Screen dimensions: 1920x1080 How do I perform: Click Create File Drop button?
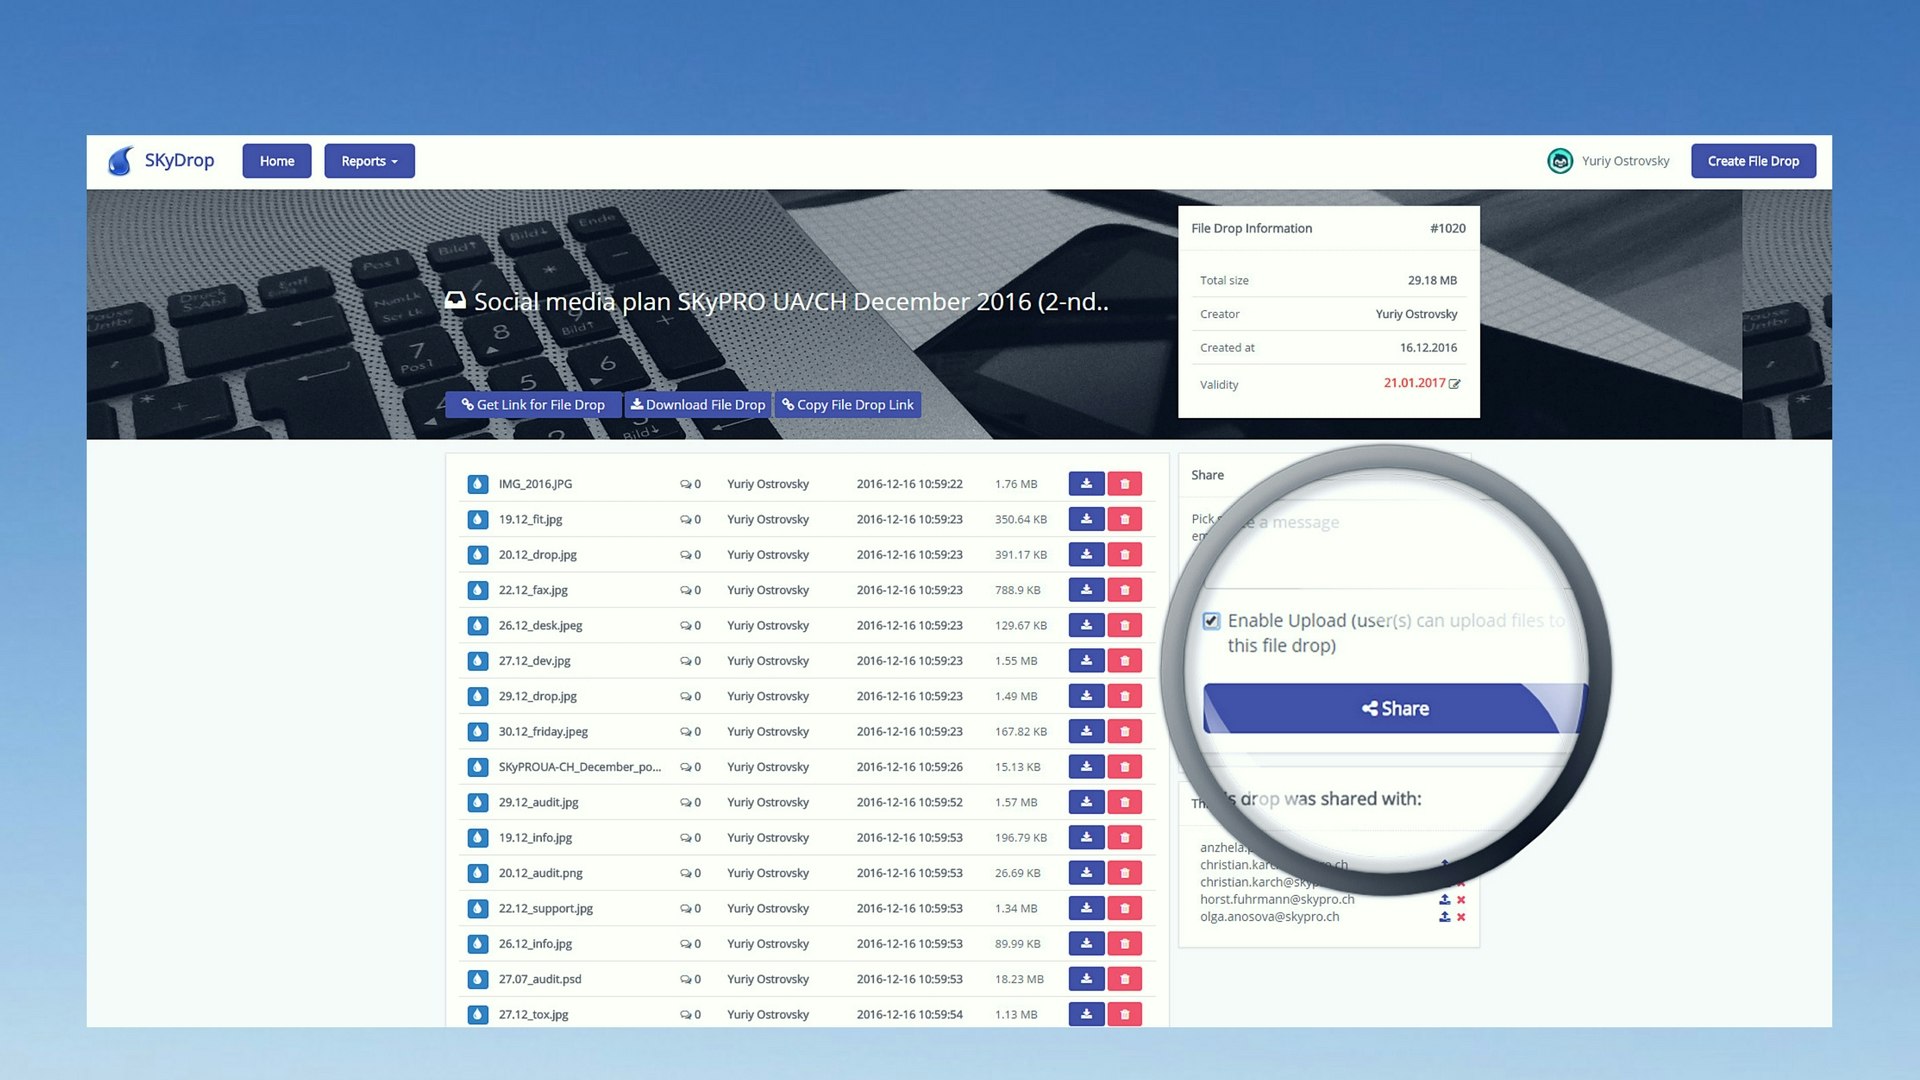(1753, 161)
